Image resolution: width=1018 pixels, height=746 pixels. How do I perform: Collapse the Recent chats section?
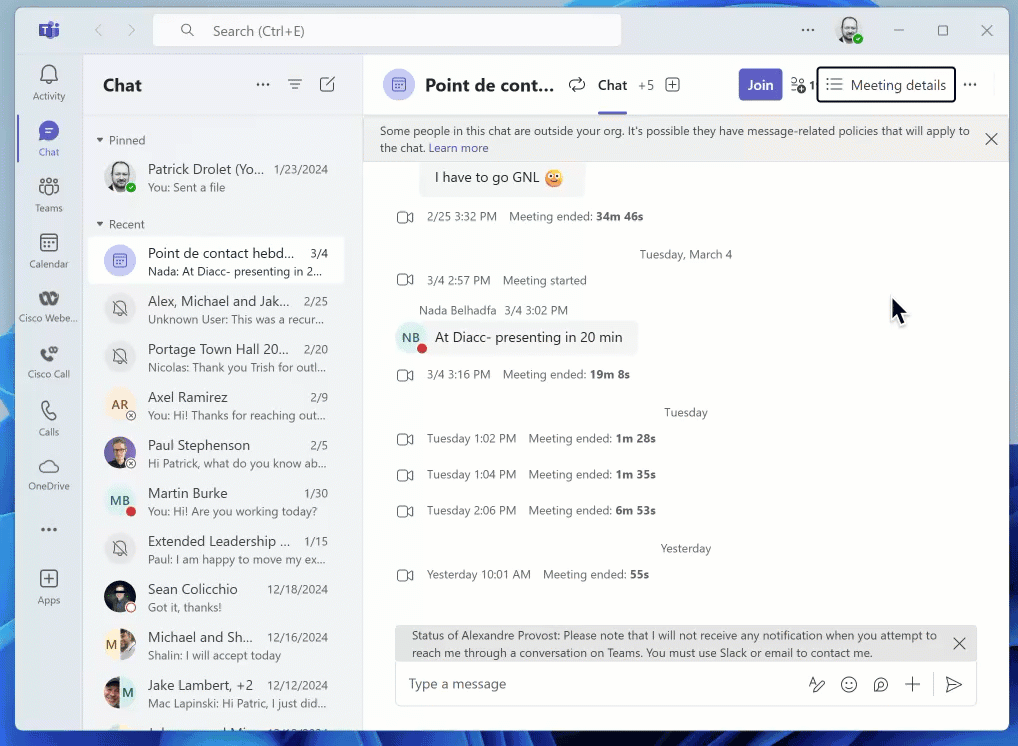tap(100, 224)
